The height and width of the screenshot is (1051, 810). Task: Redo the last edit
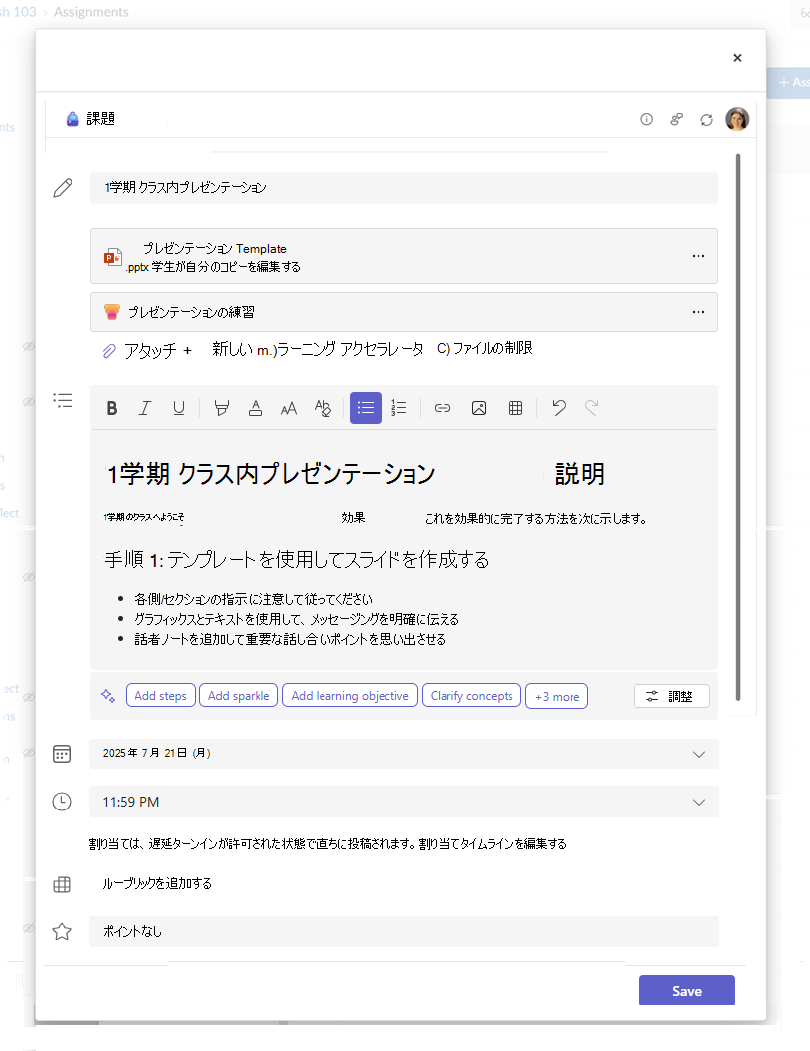[x=591, y=408]
